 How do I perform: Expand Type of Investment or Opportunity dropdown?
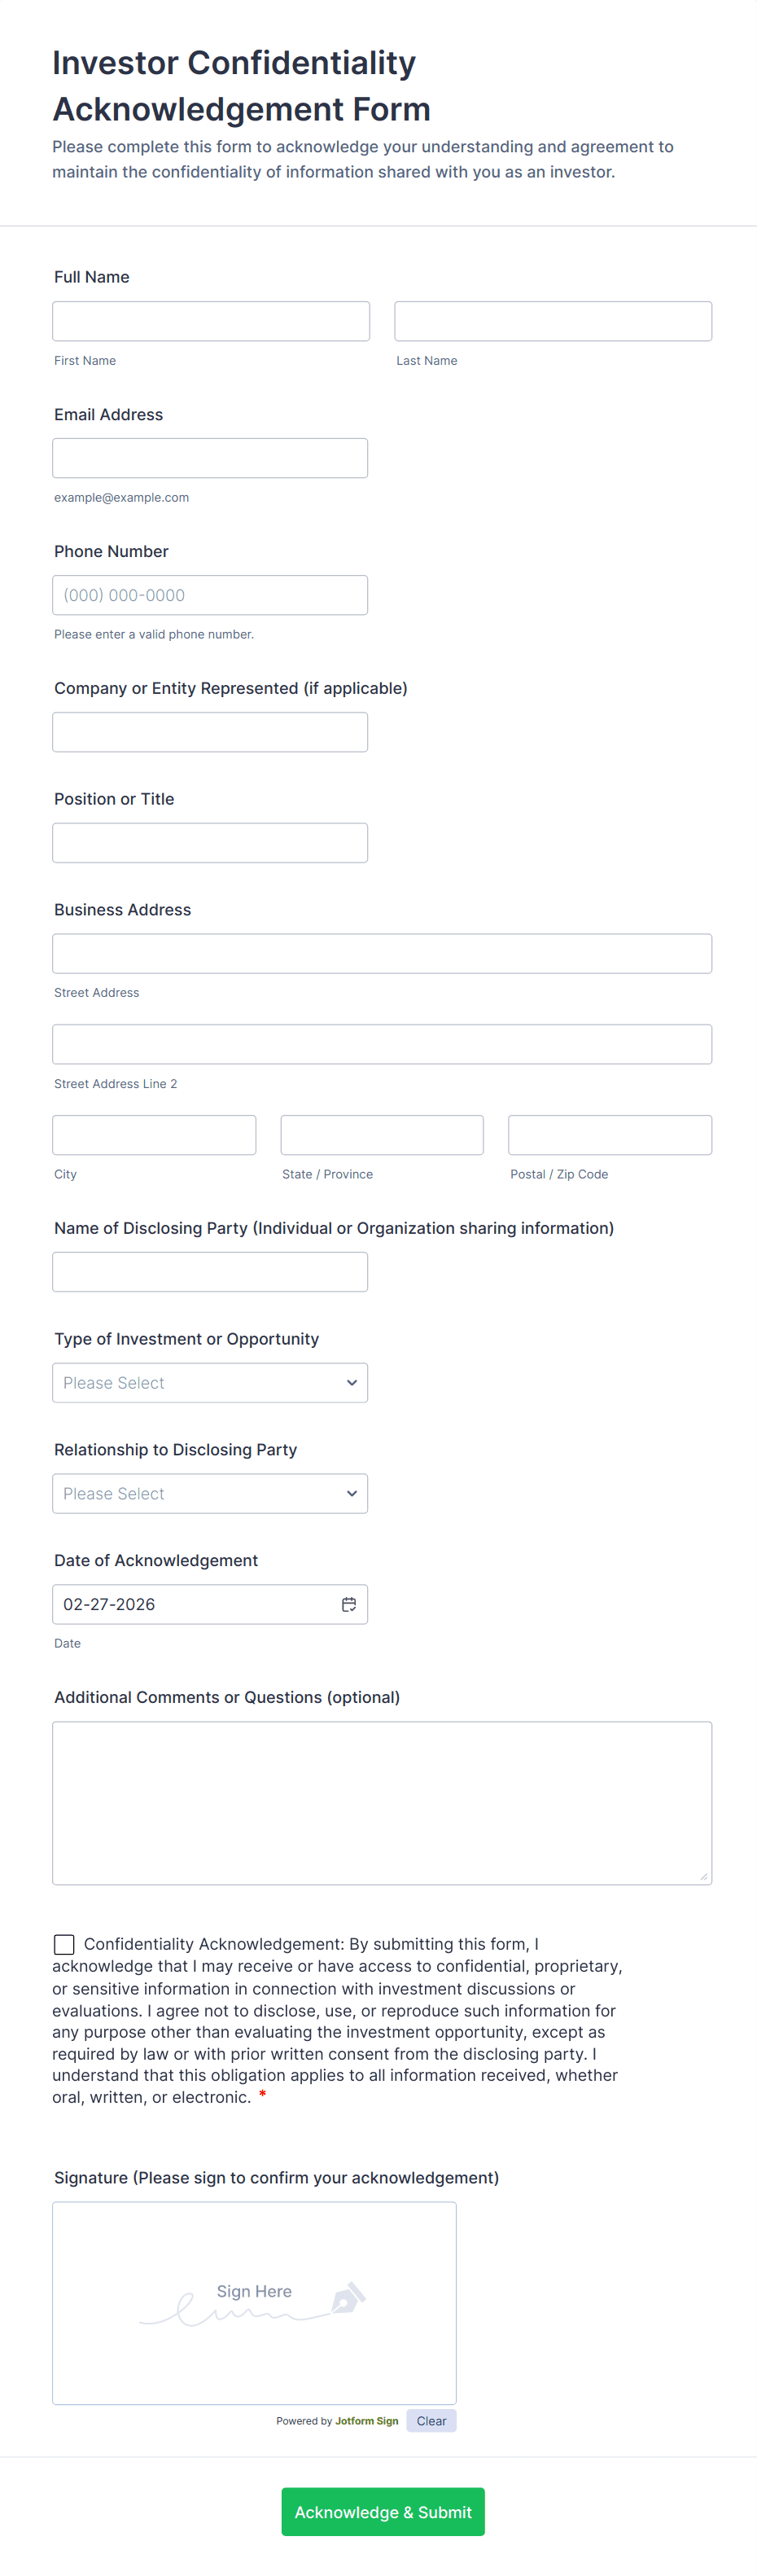coord(210,1383)
